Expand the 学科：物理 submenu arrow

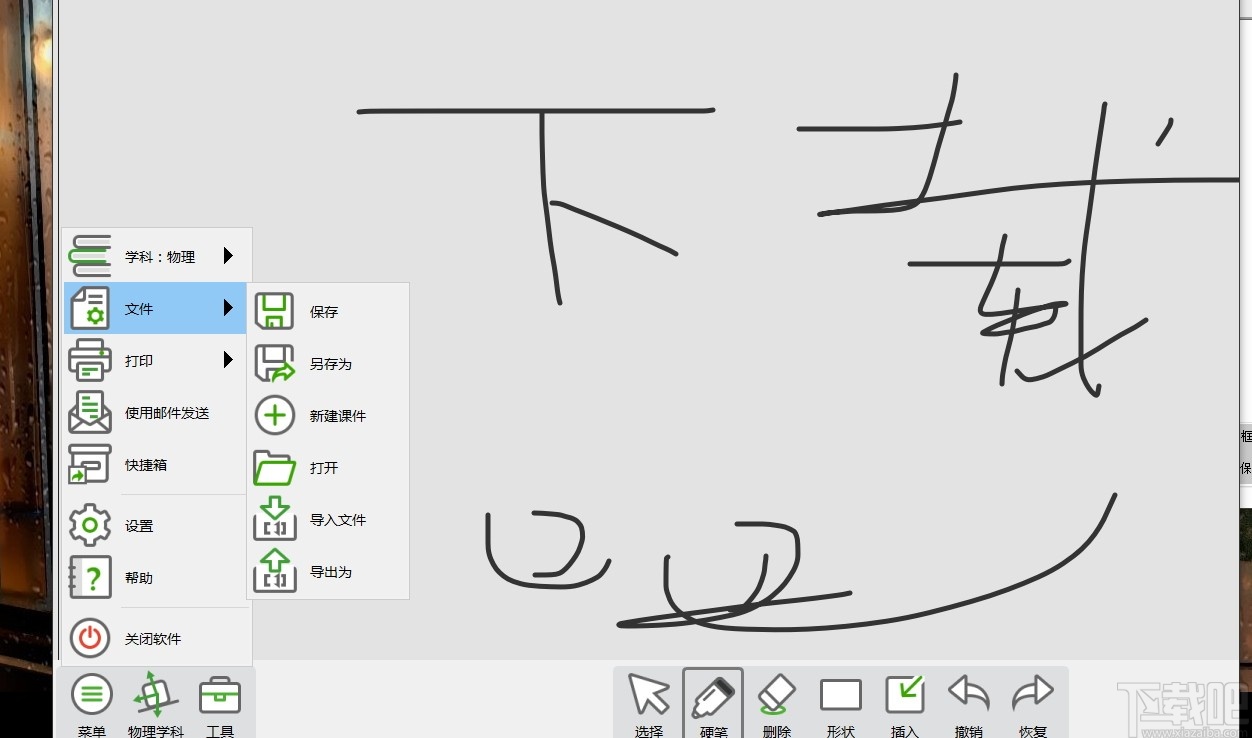[229, 255]
